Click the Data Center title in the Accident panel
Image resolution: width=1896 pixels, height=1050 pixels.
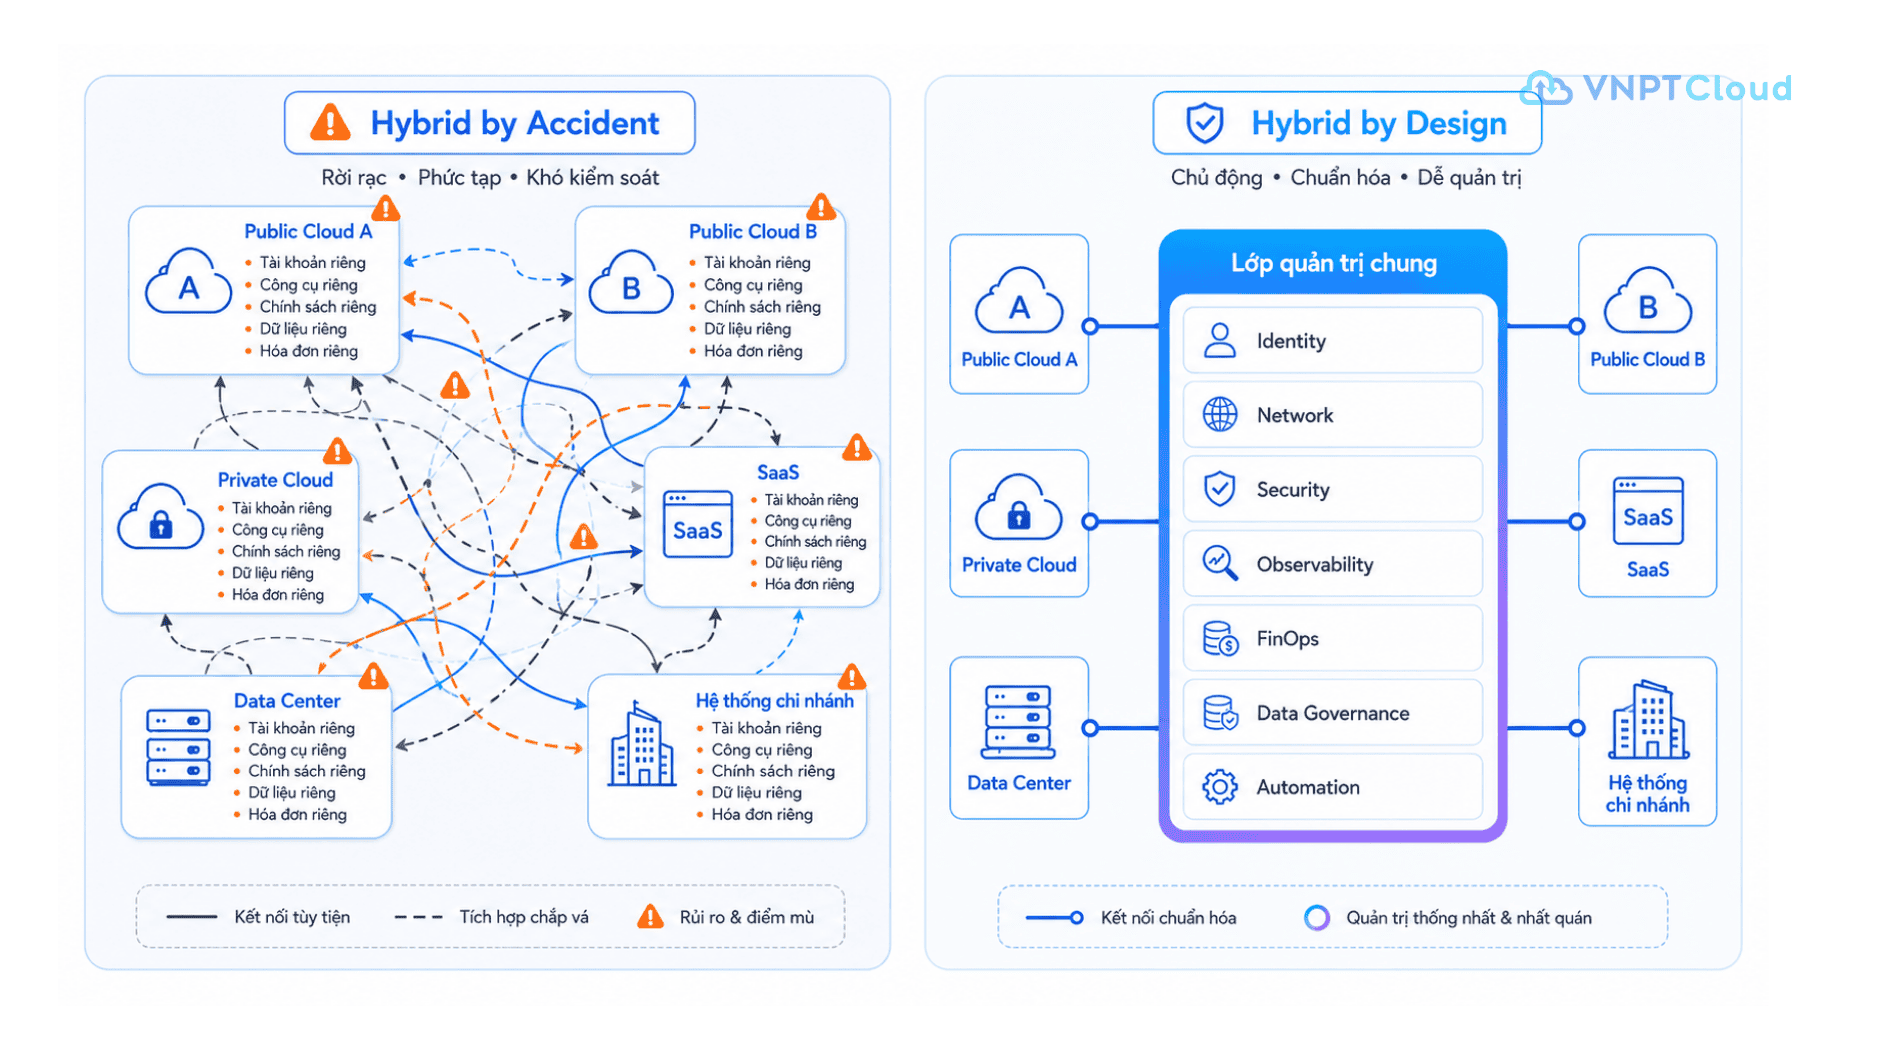(287, 701)
